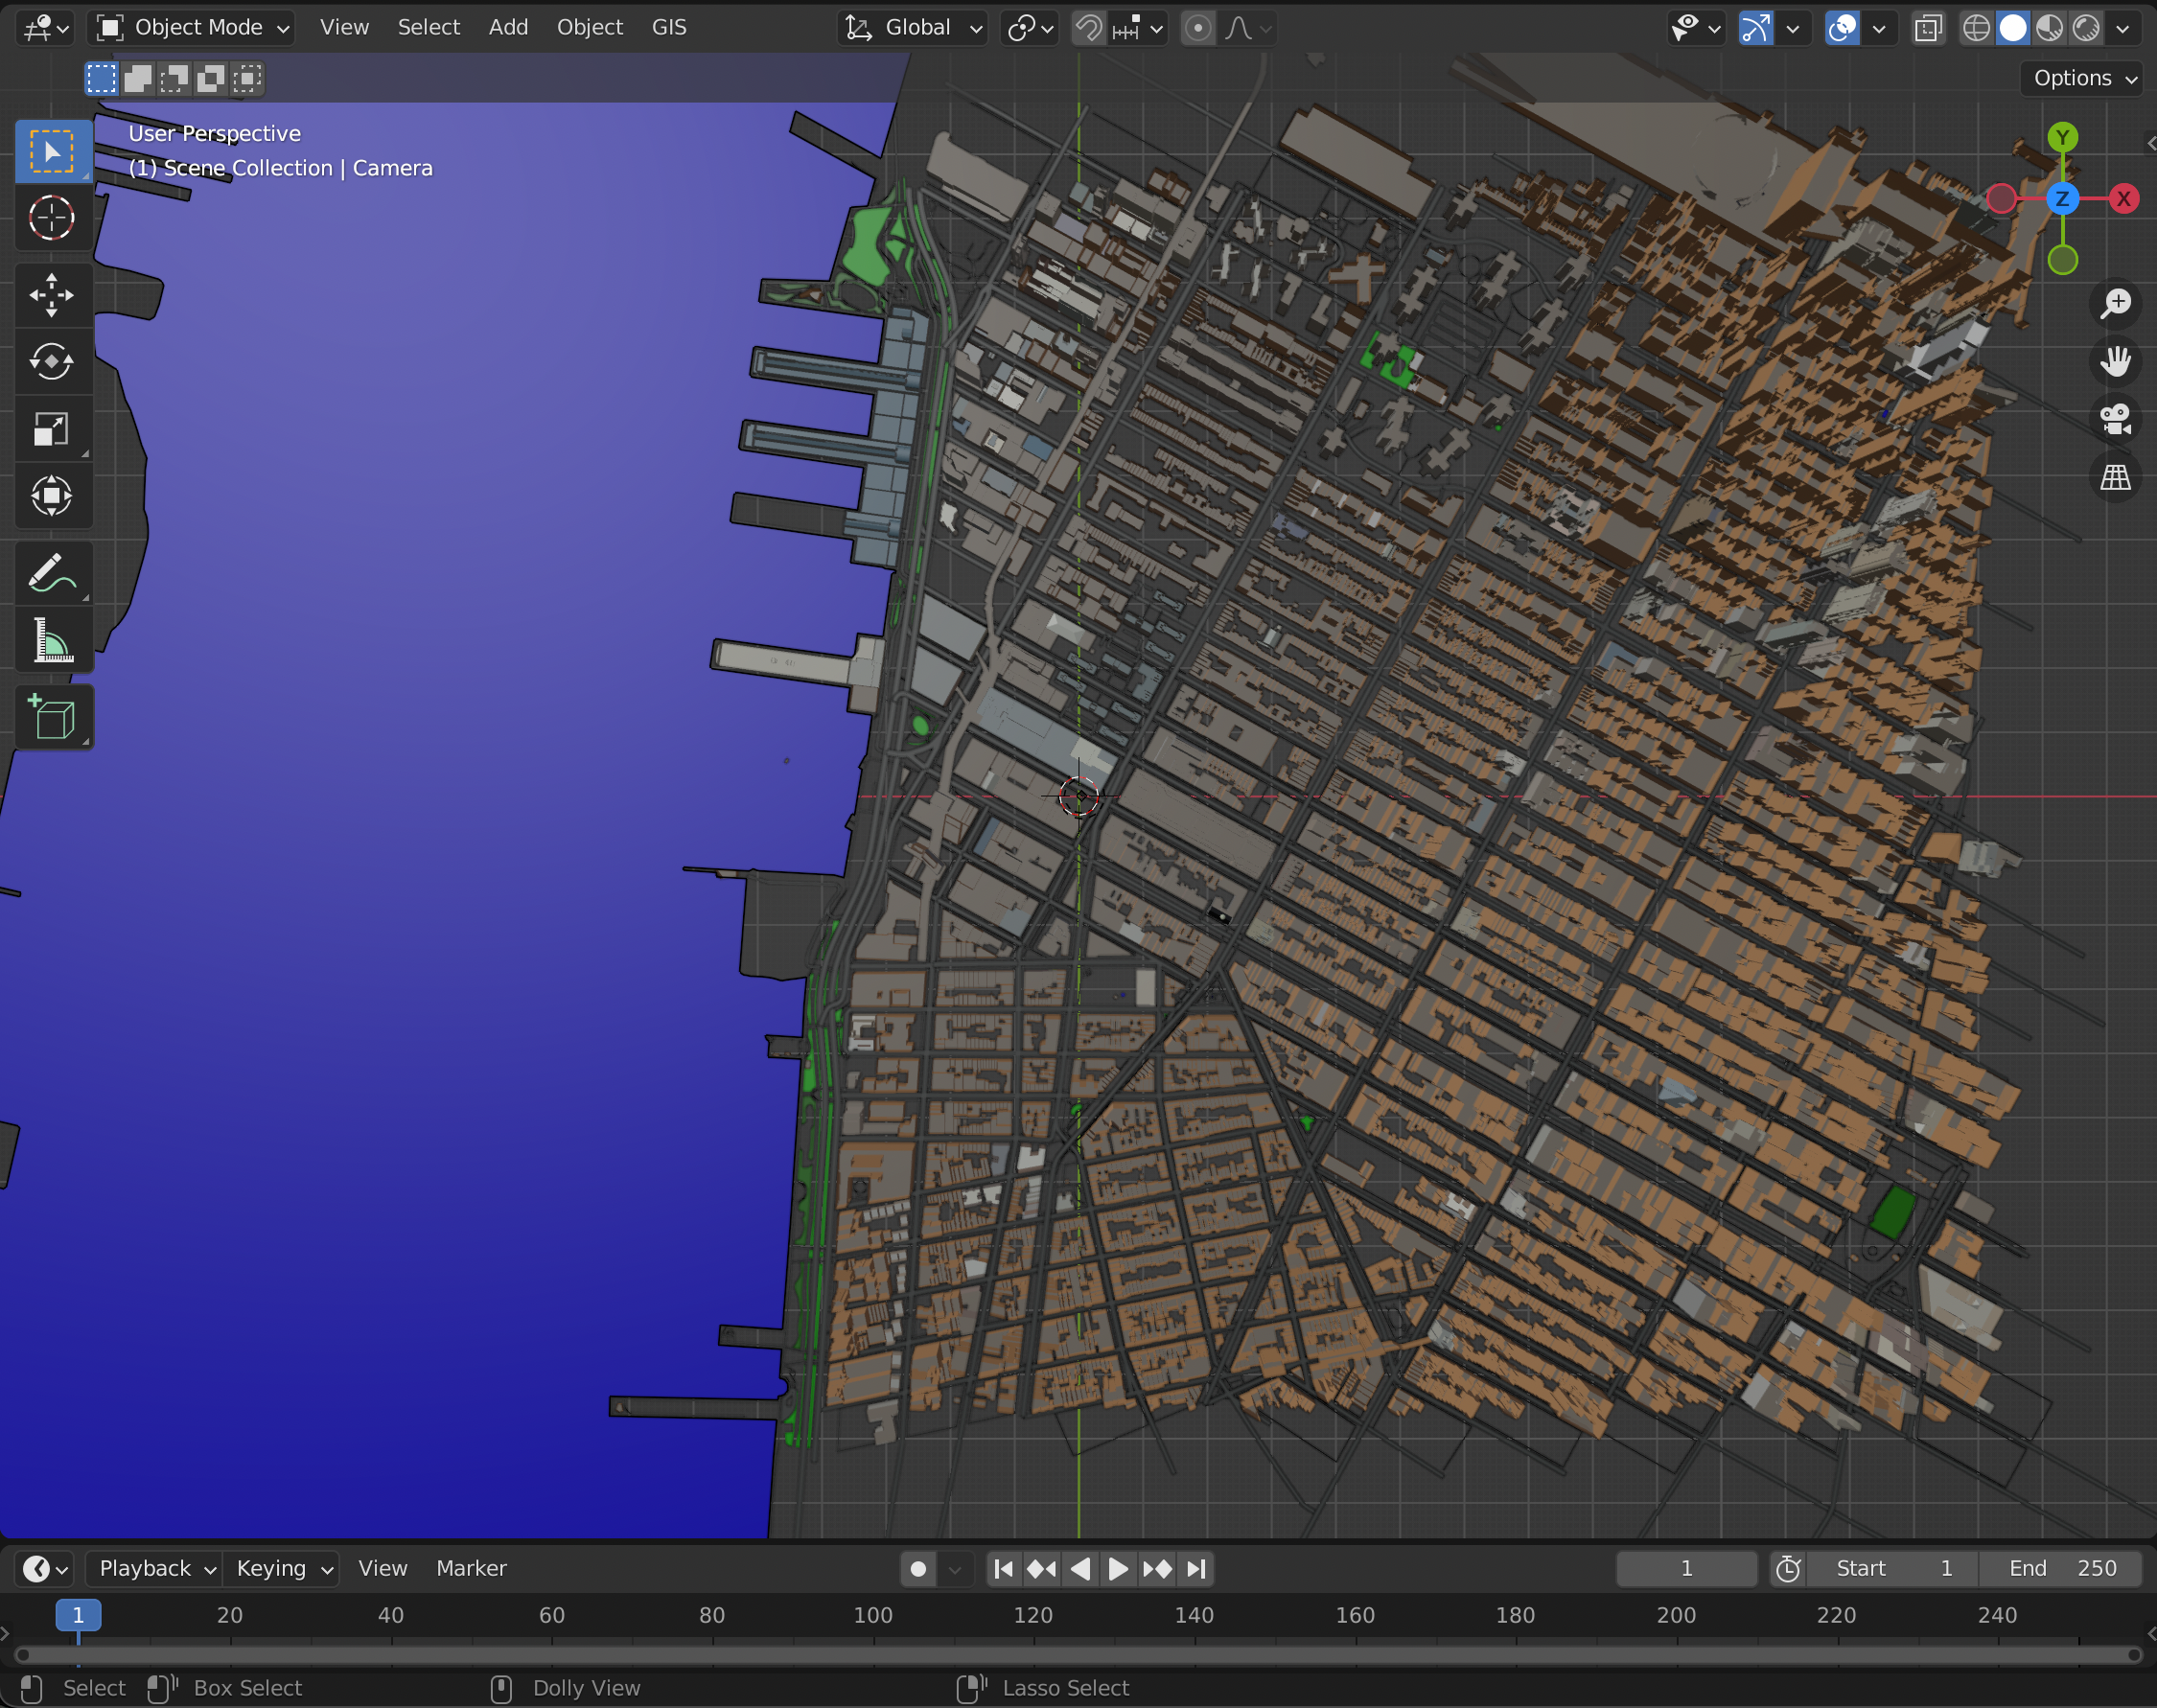Screen dimensions: 2157x1708
Task: Choose the Measure ruler tool
Action: [x=52, y=639]
